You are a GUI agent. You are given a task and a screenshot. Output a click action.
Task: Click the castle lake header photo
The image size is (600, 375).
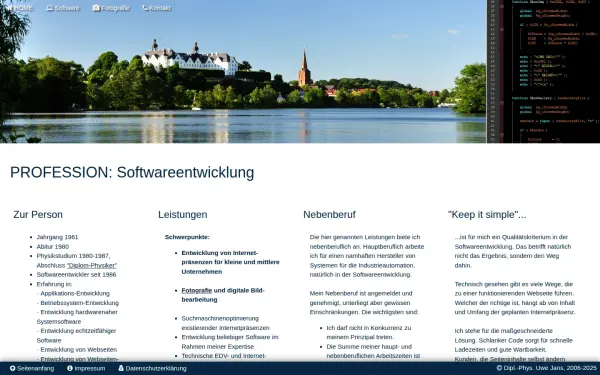(243, 72)
